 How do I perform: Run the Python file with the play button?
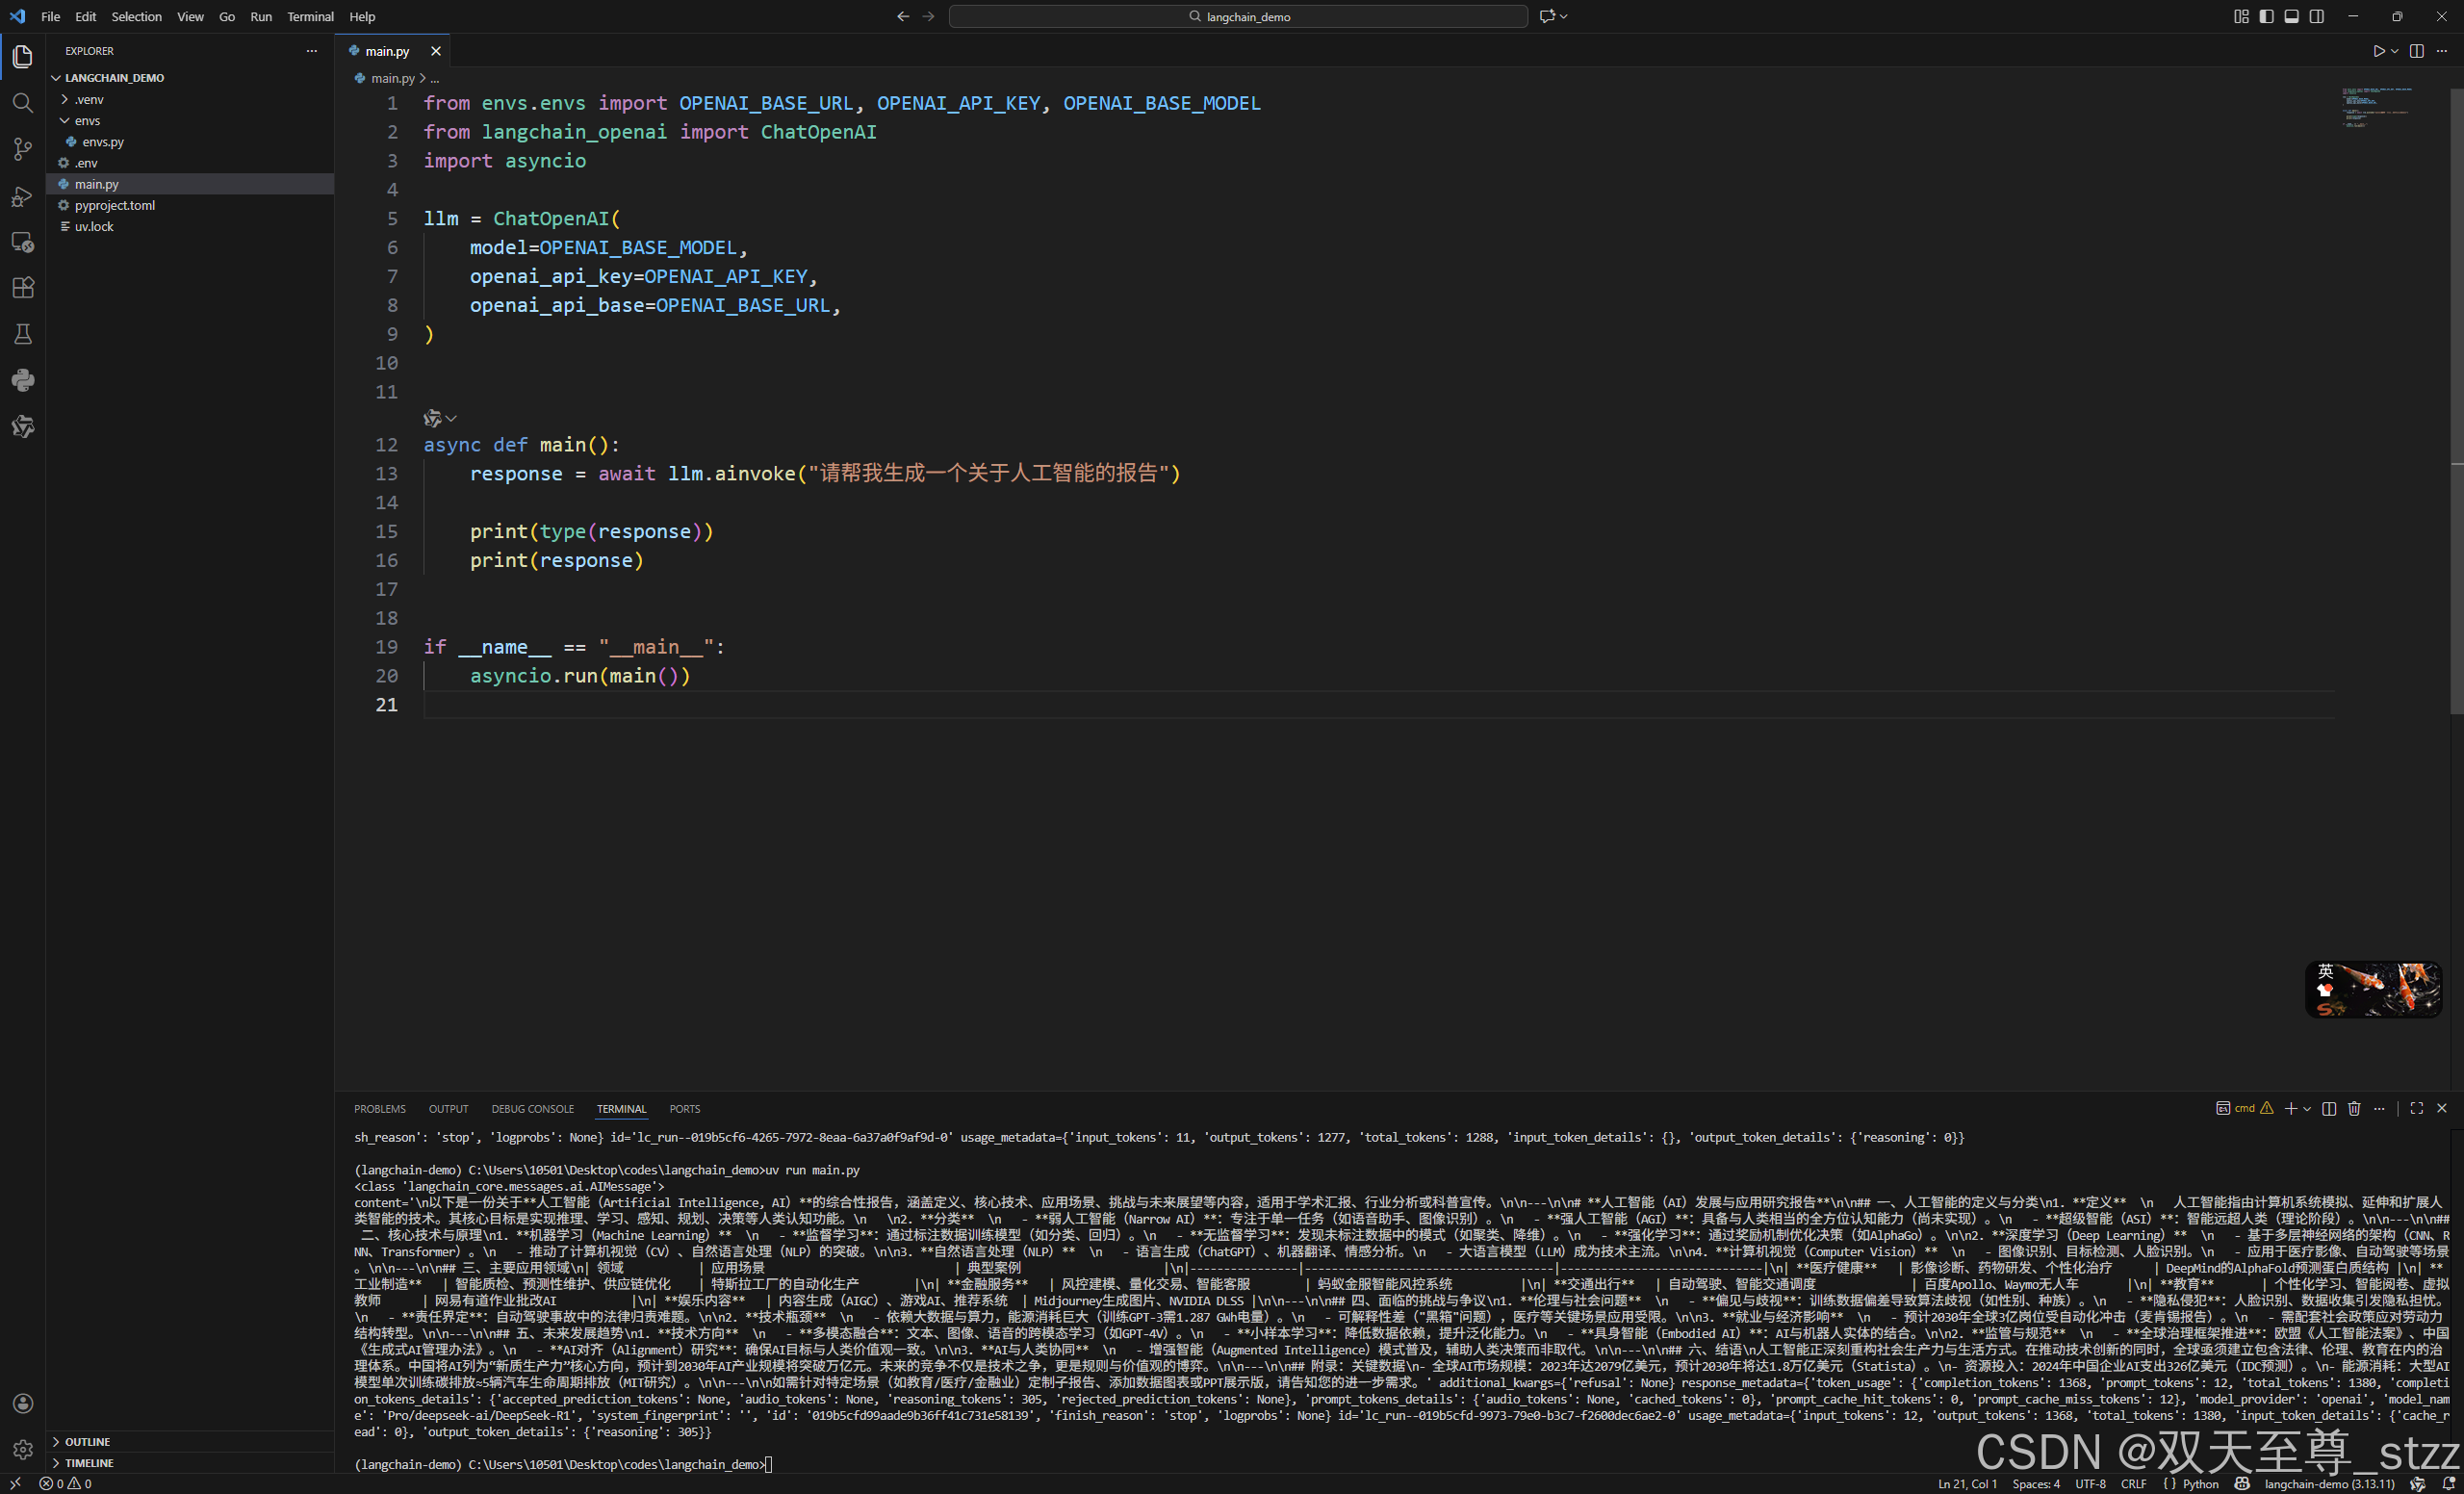2378,51
